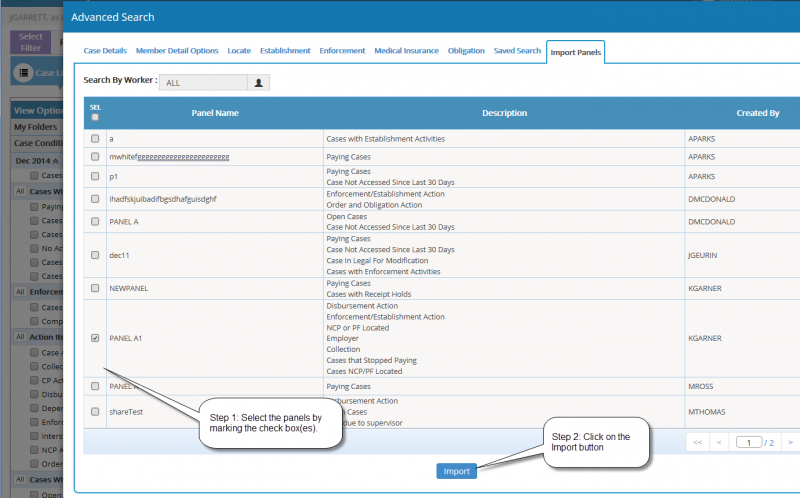The width and height of the screenshot is (800, 498).
Task: Tick checkbox for ihadfskjuibadifbgsdhafguisdghf panel
Action: 95,198
